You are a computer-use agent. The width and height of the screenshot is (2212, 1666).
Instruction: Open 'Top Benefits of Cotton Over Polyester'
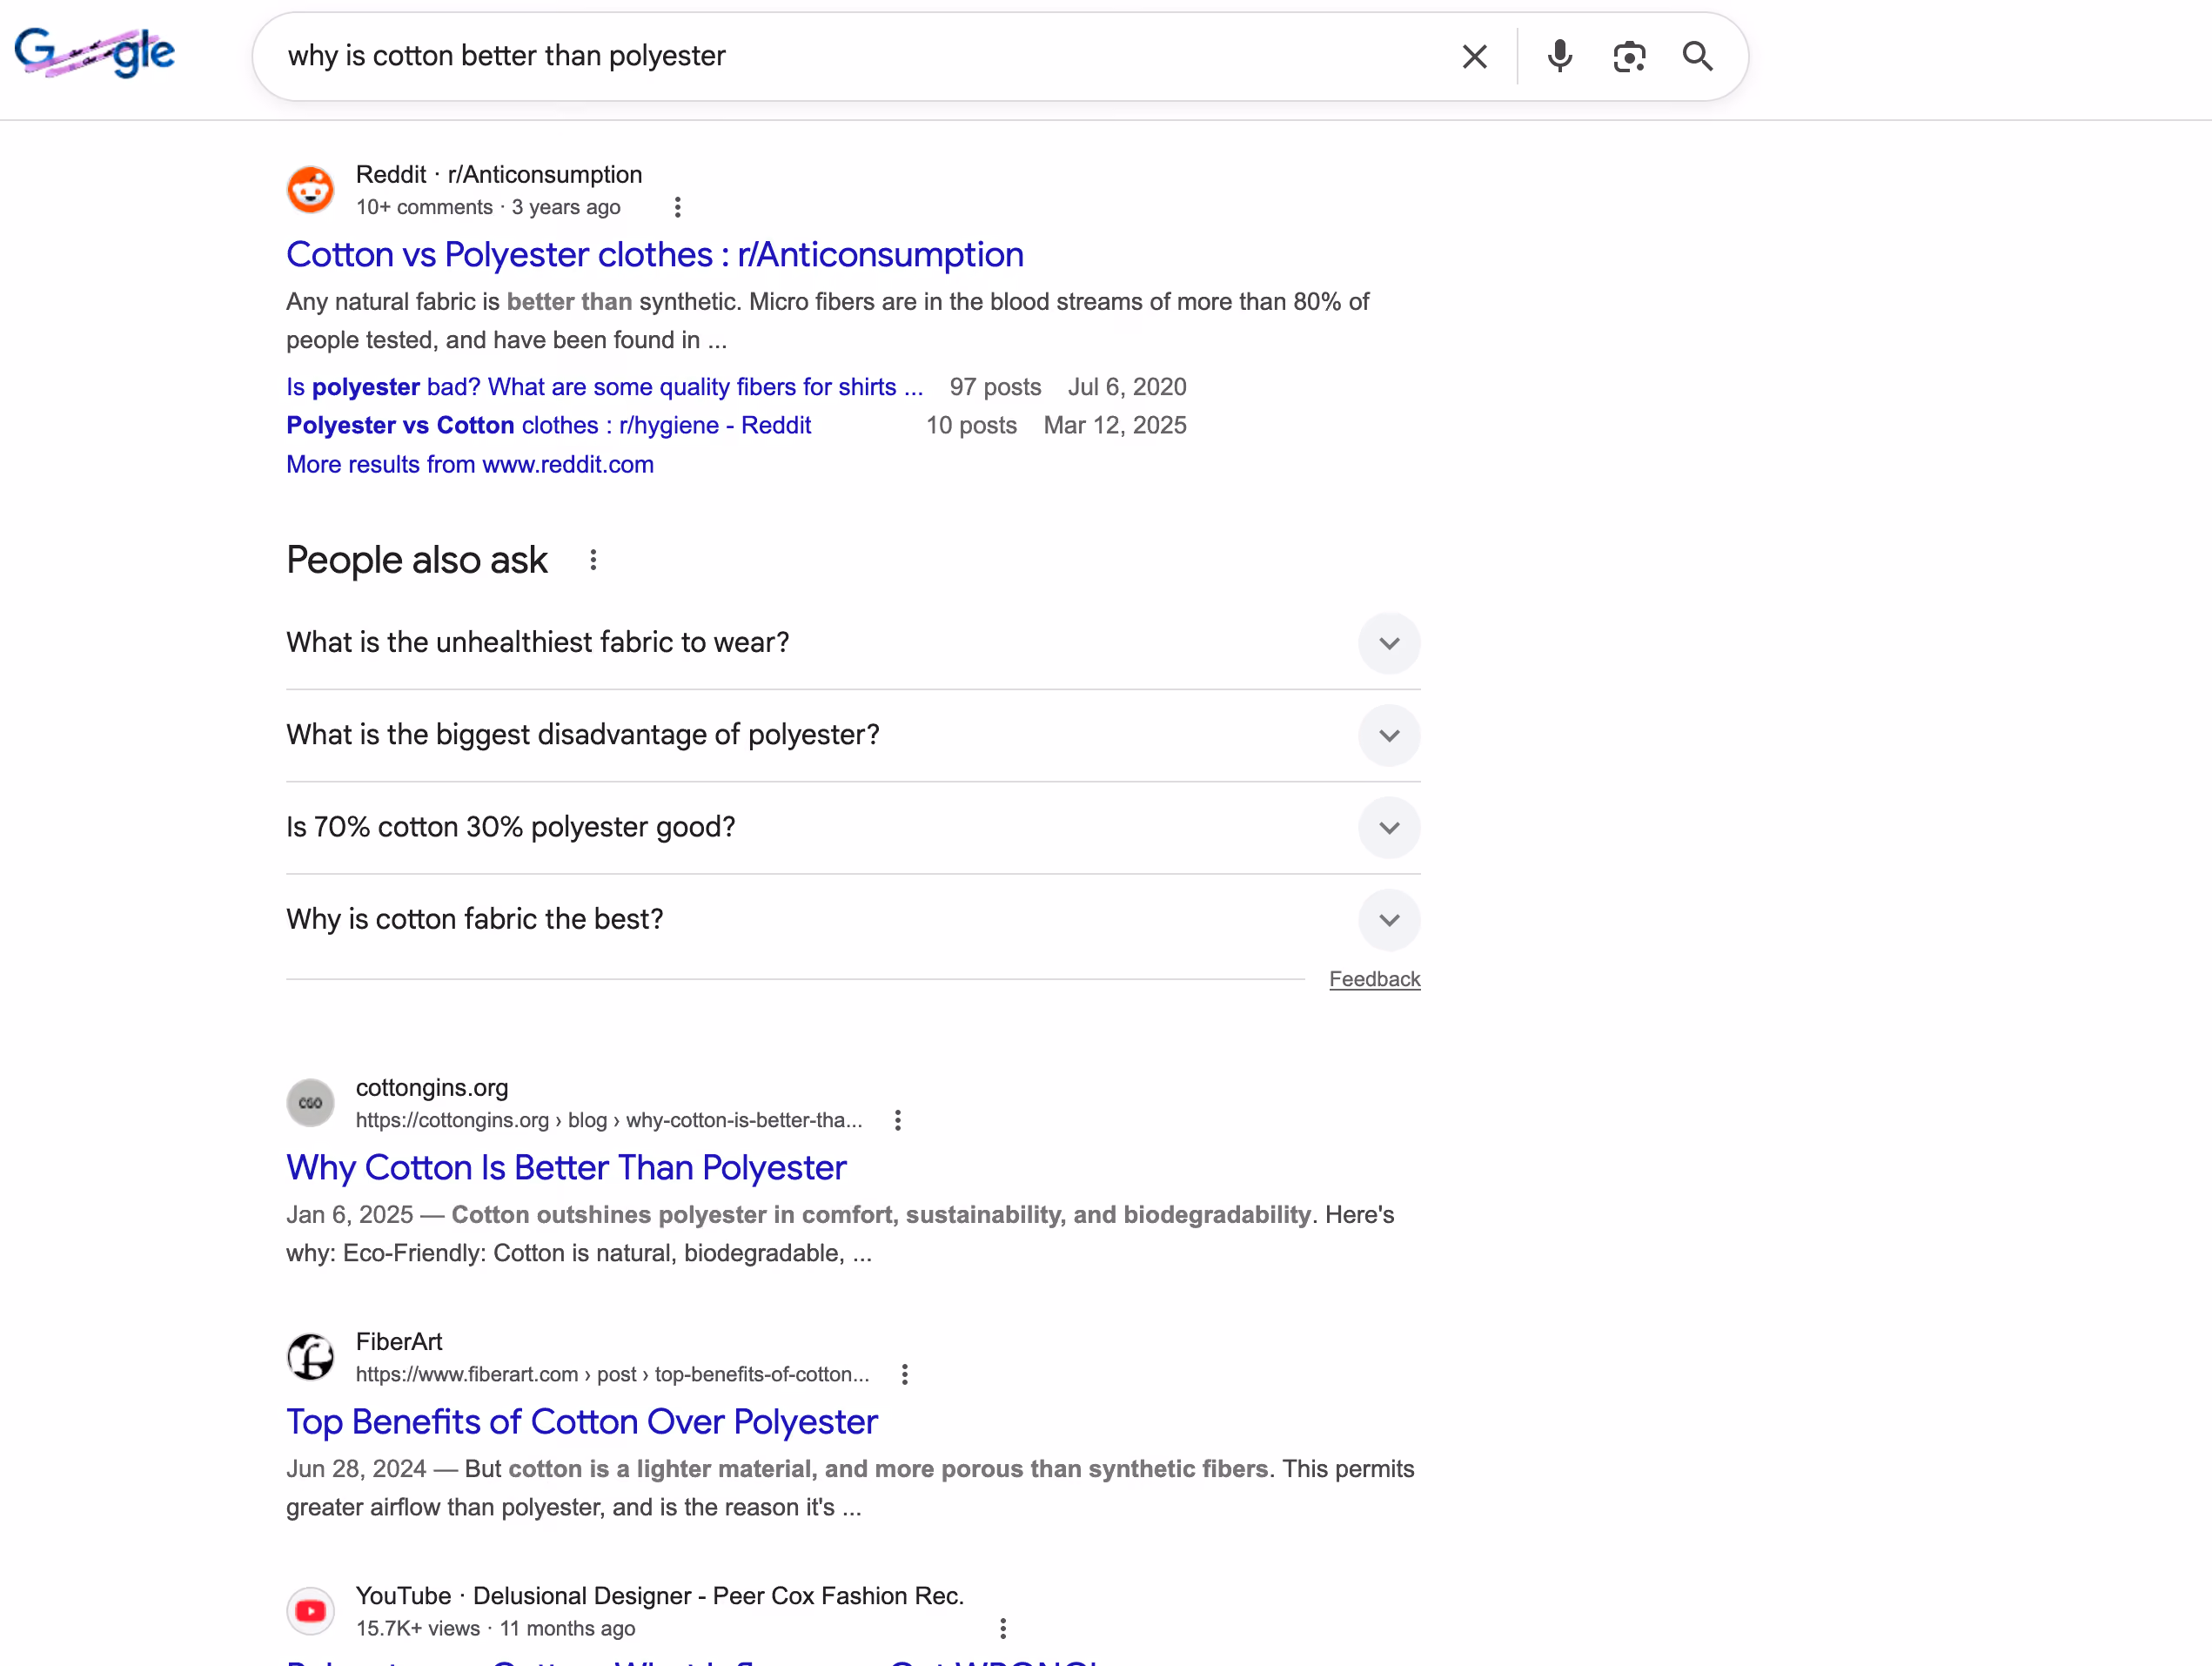click(582, 1422)
